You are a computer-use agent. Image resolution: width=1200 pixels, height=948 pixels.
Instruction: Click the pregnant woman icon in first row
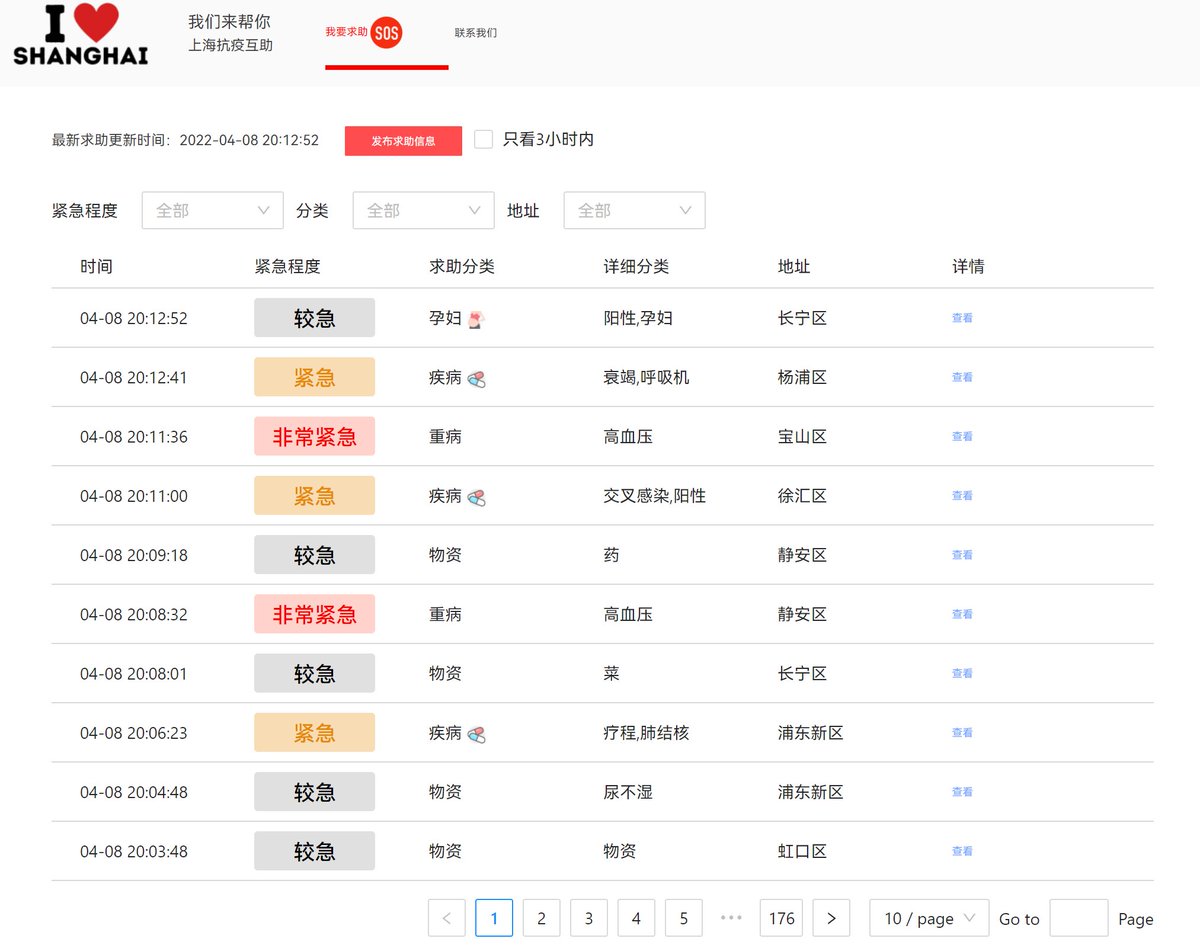pos(477,319)
